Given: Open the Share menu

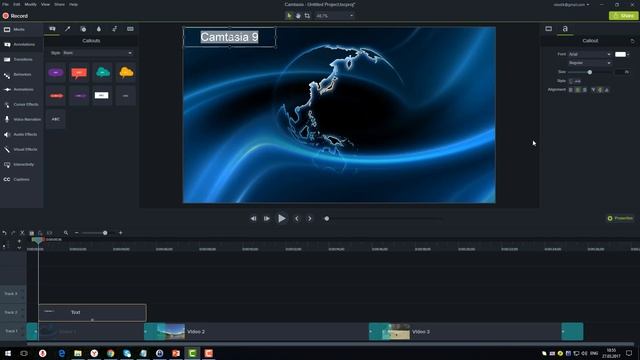Looking at the screenshot, I should [x=60, y=4].
